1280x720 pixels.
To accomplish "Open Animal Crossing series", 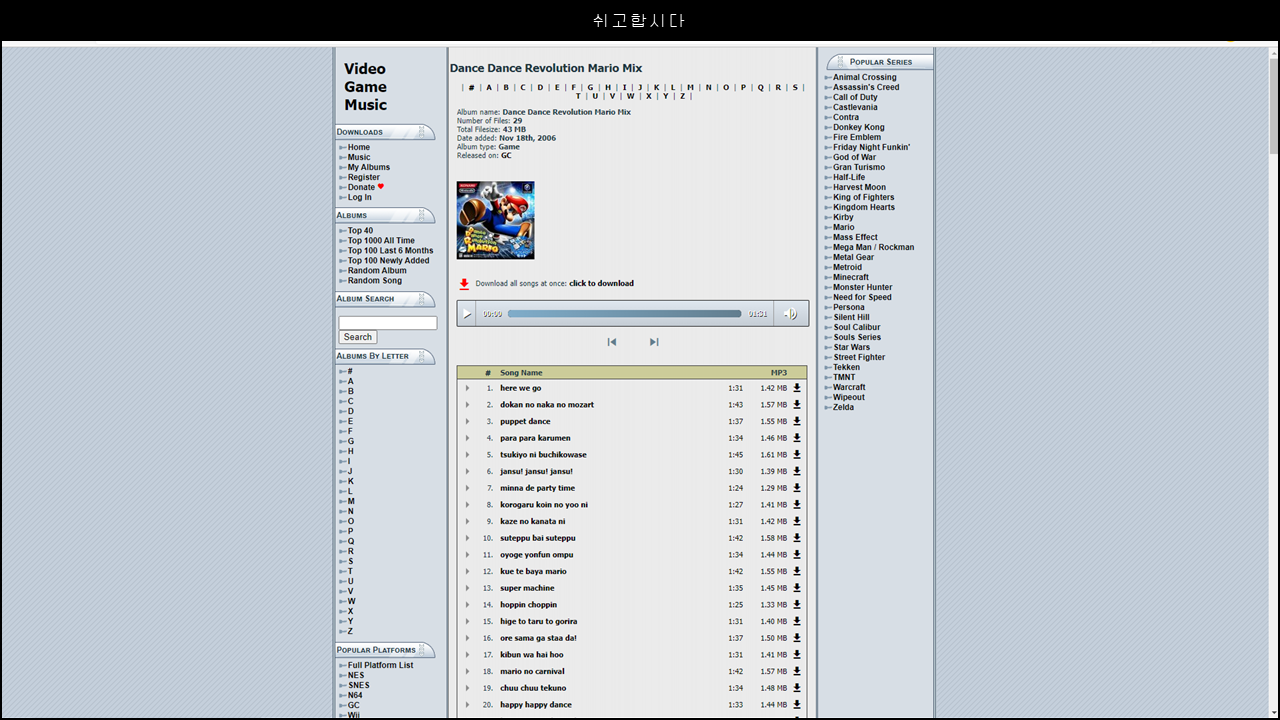I will pyautogui.click(x=865, y=78).
